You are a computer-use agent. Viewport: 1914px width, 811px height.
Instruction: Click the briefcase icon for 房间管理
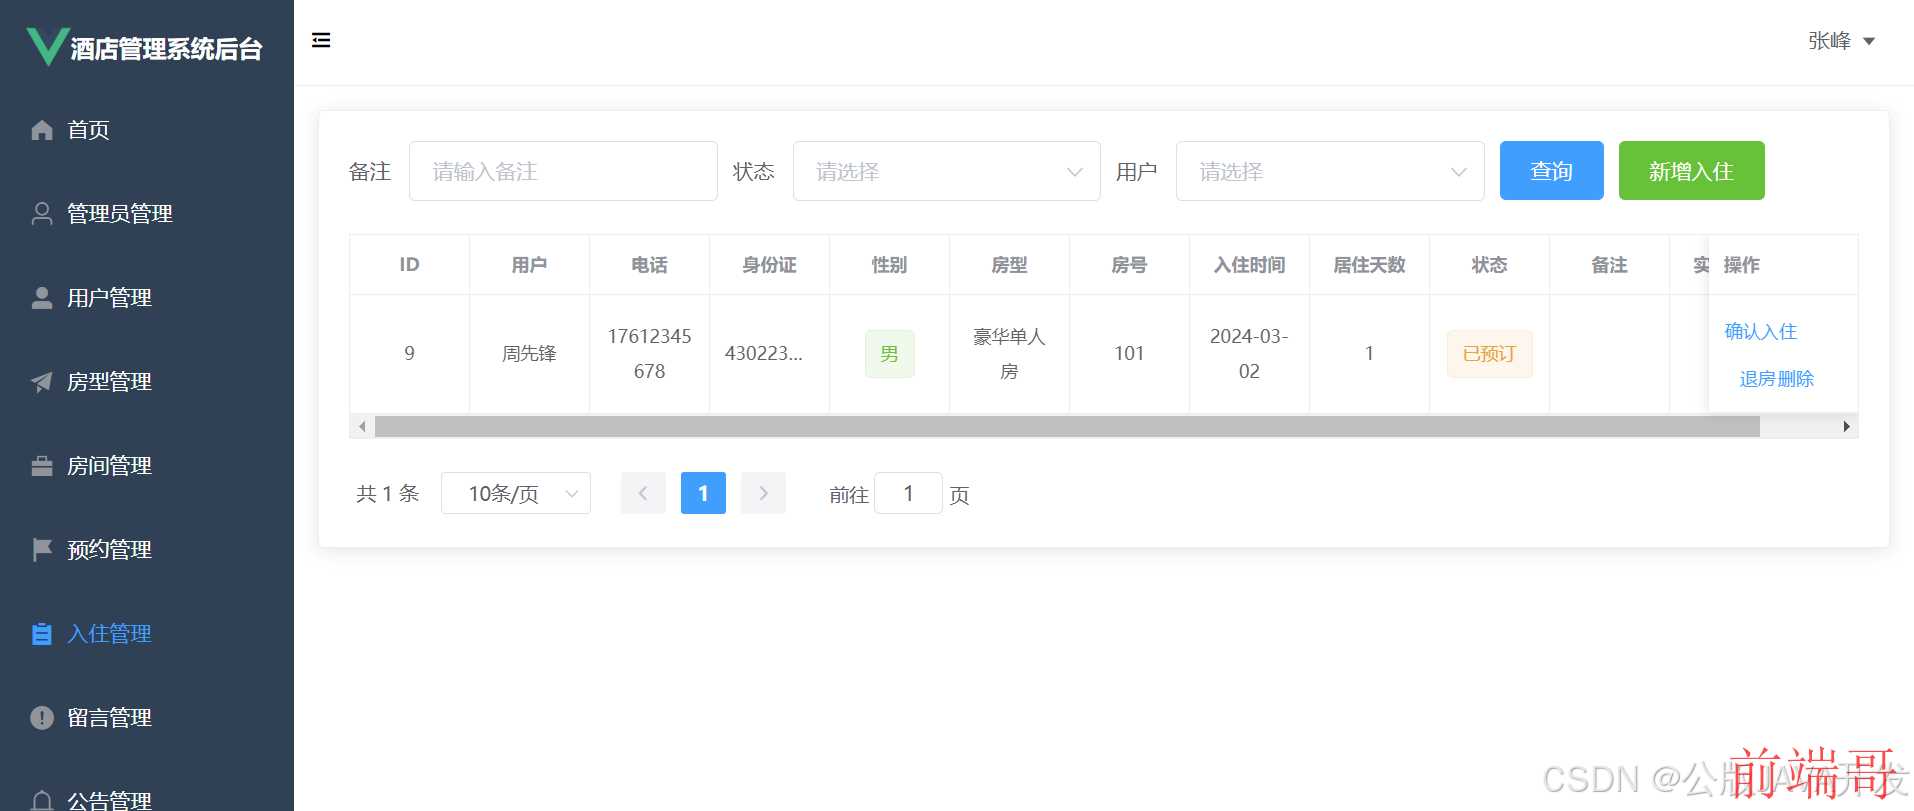42,466
